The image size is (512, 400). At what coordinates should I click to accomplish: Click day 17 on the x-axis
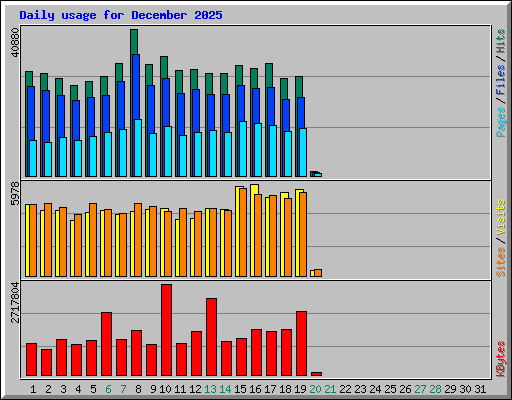coord(270,389)
